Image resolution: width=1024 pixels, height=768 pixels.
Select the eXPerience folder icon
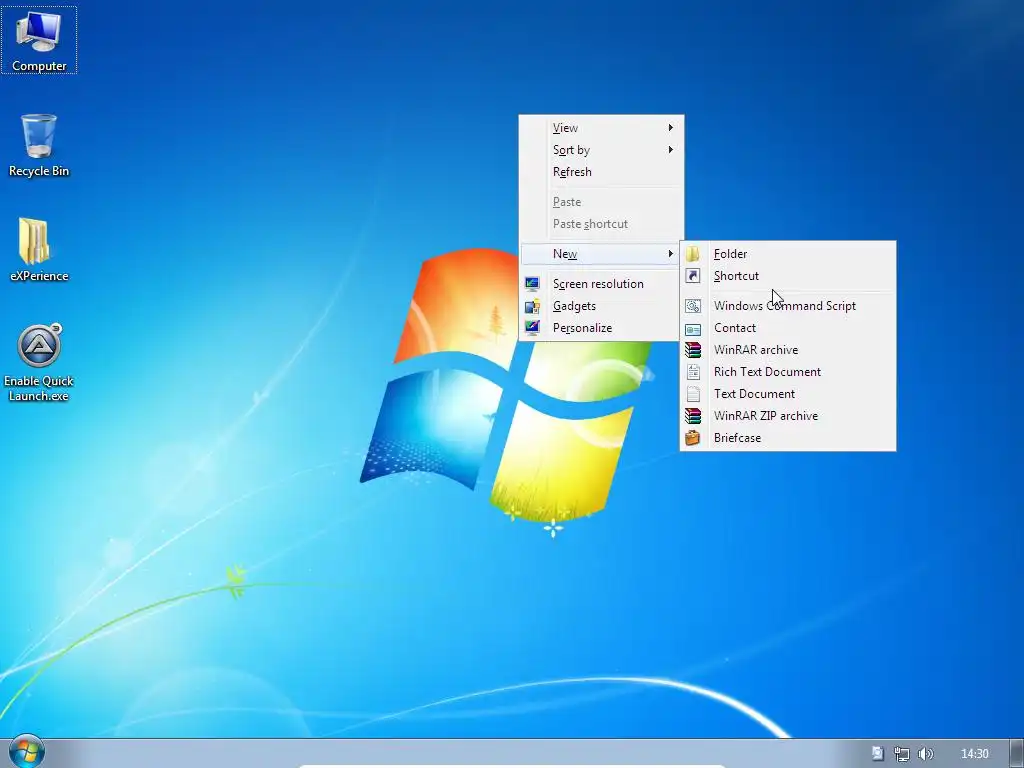pyautogui.click(x=39, y=250)
